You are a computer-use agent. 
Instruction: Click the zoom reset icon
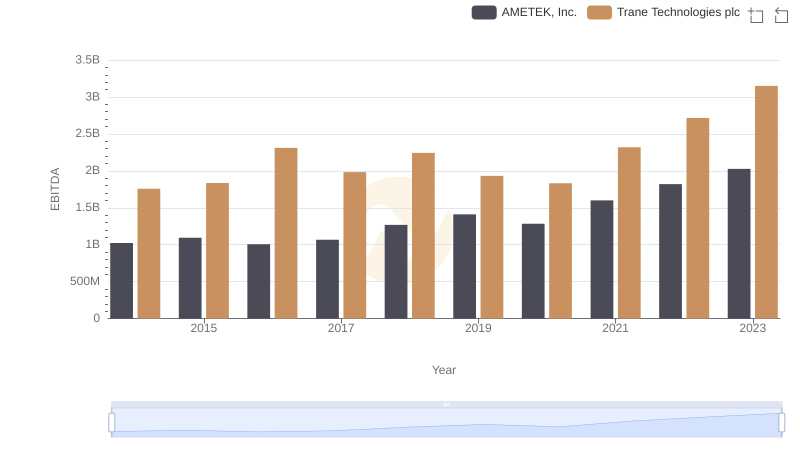coord(781,15)
